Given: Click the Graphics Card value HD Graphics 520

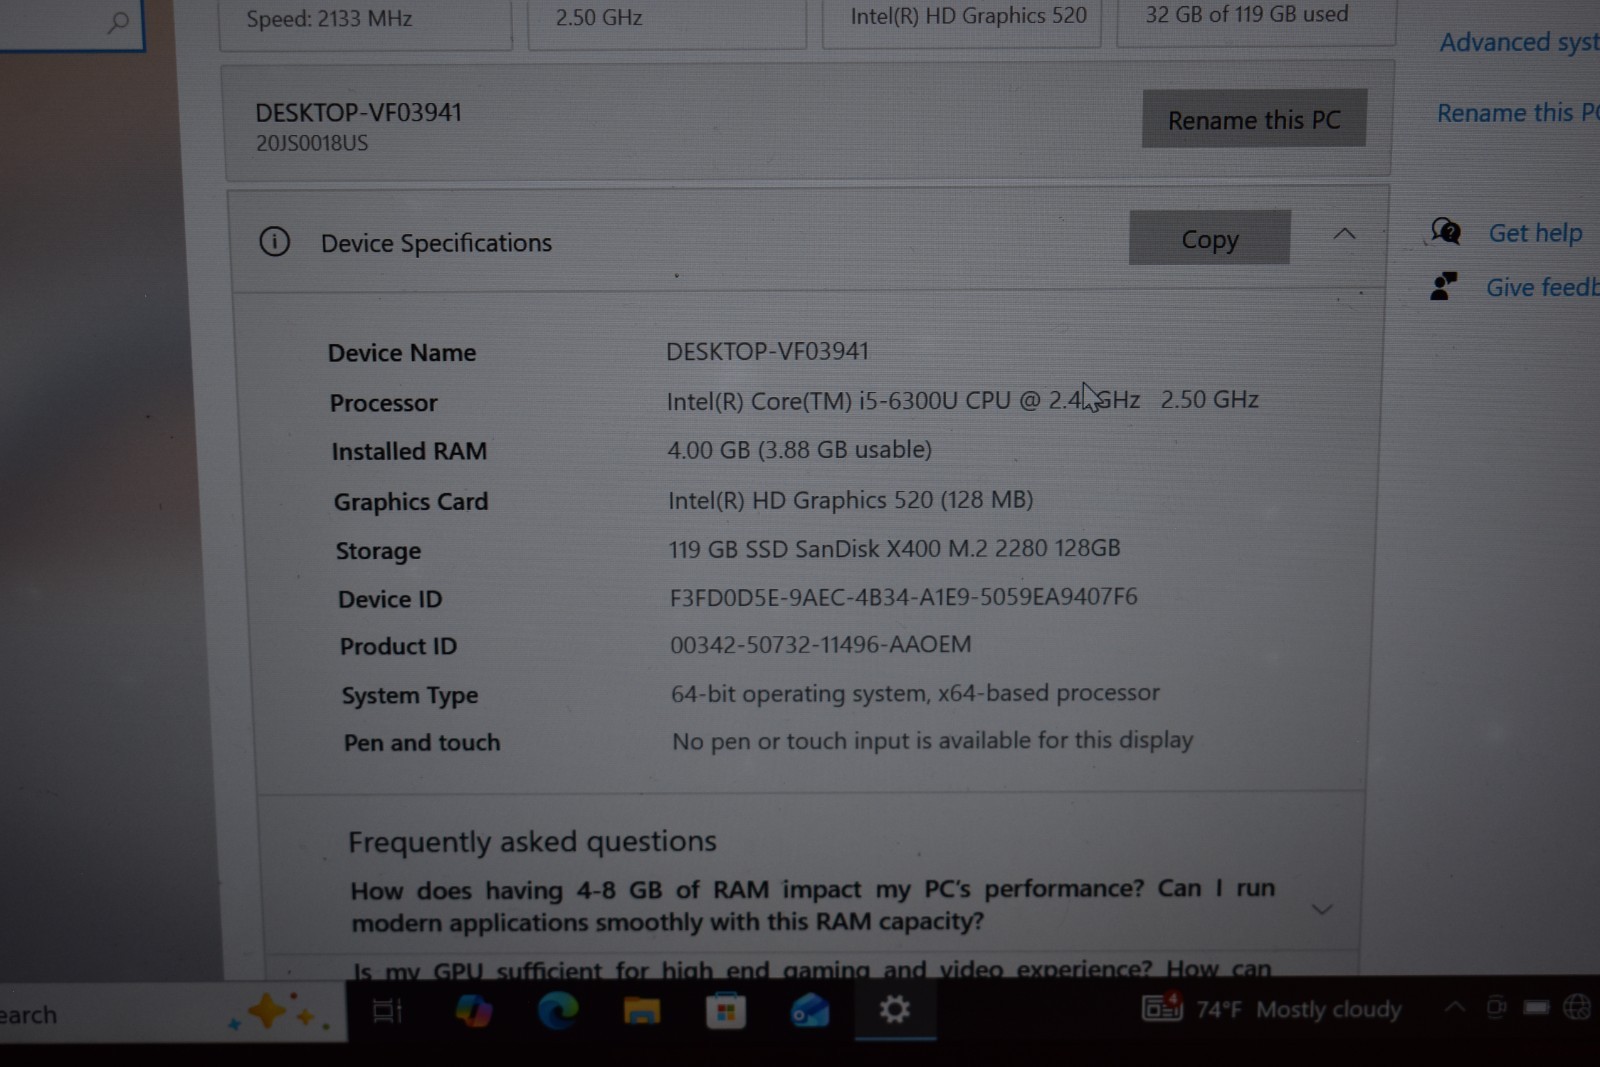Looking at the screenshot, I should coord(850,499).
